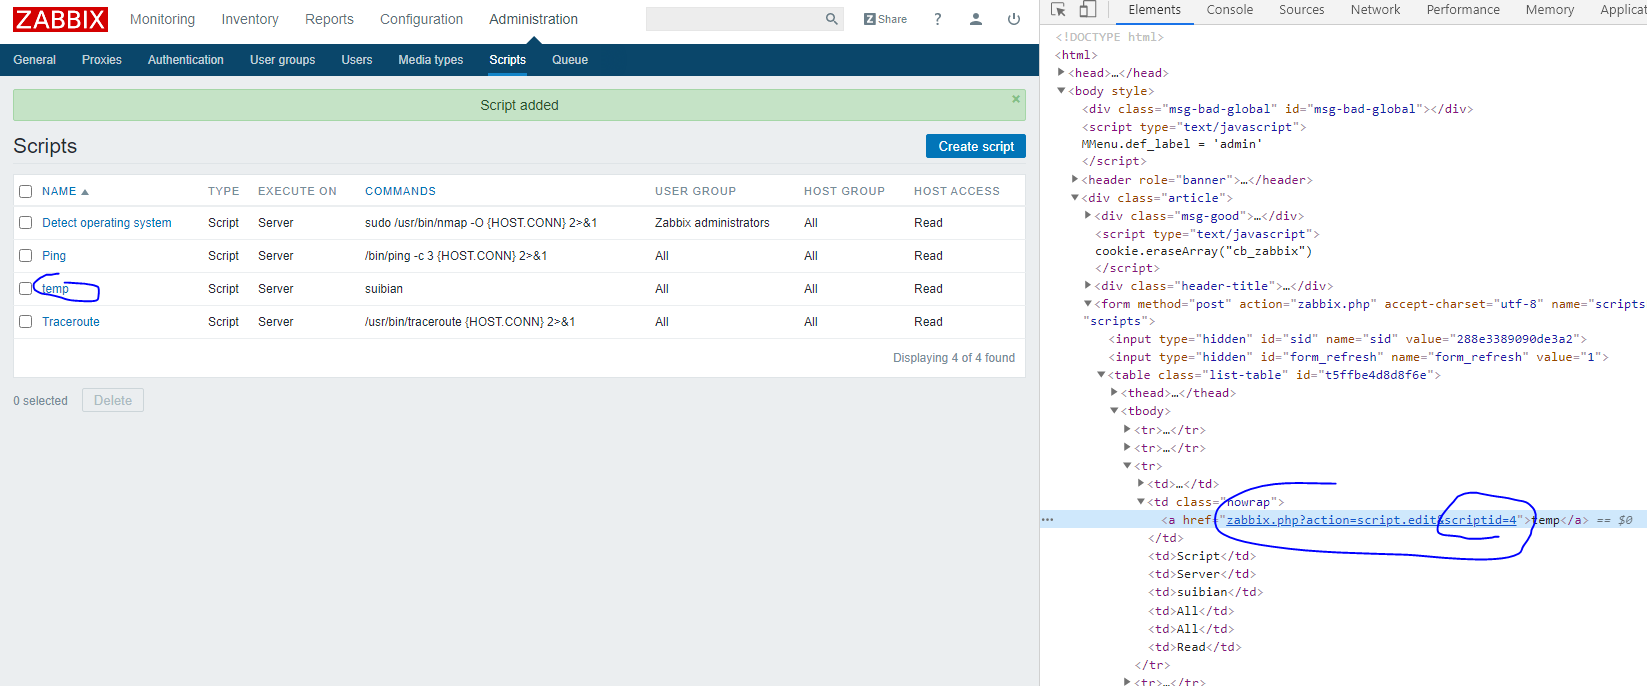1647x686 pixels.
Task: Open the Administration menu
Action: 533,19
